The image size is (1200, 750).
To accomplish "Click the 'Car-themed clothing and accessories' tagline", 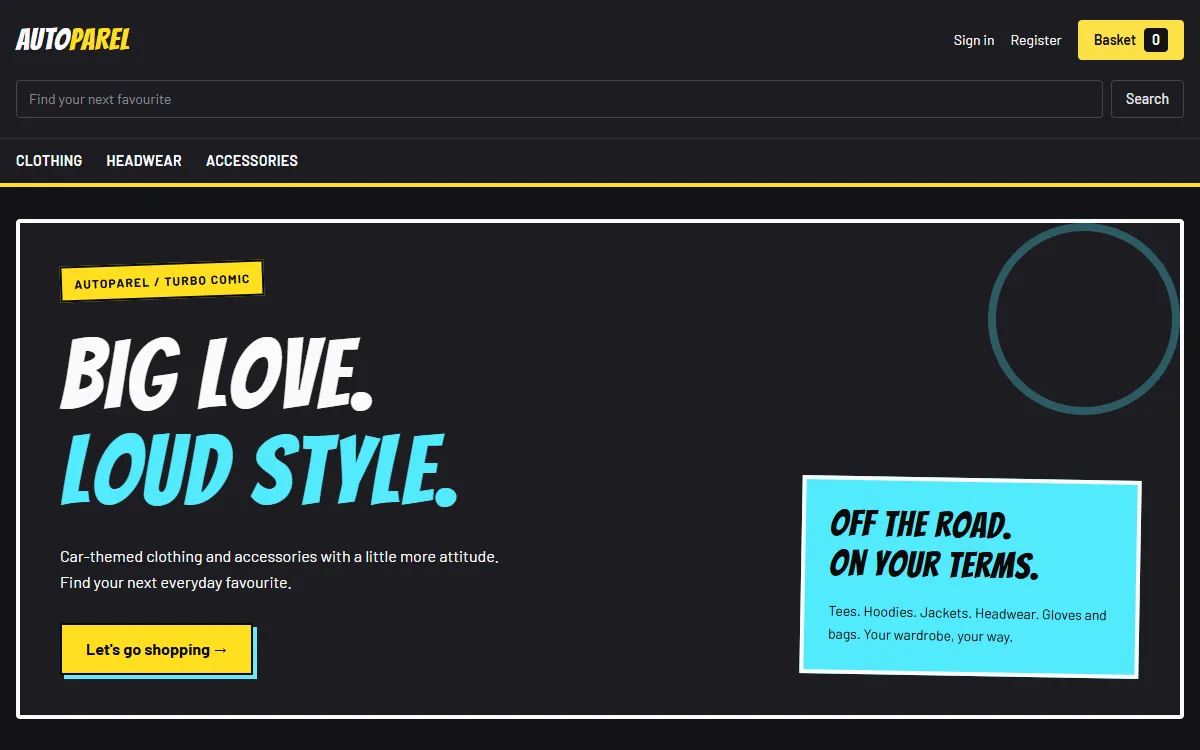I will tap(279, 557).
